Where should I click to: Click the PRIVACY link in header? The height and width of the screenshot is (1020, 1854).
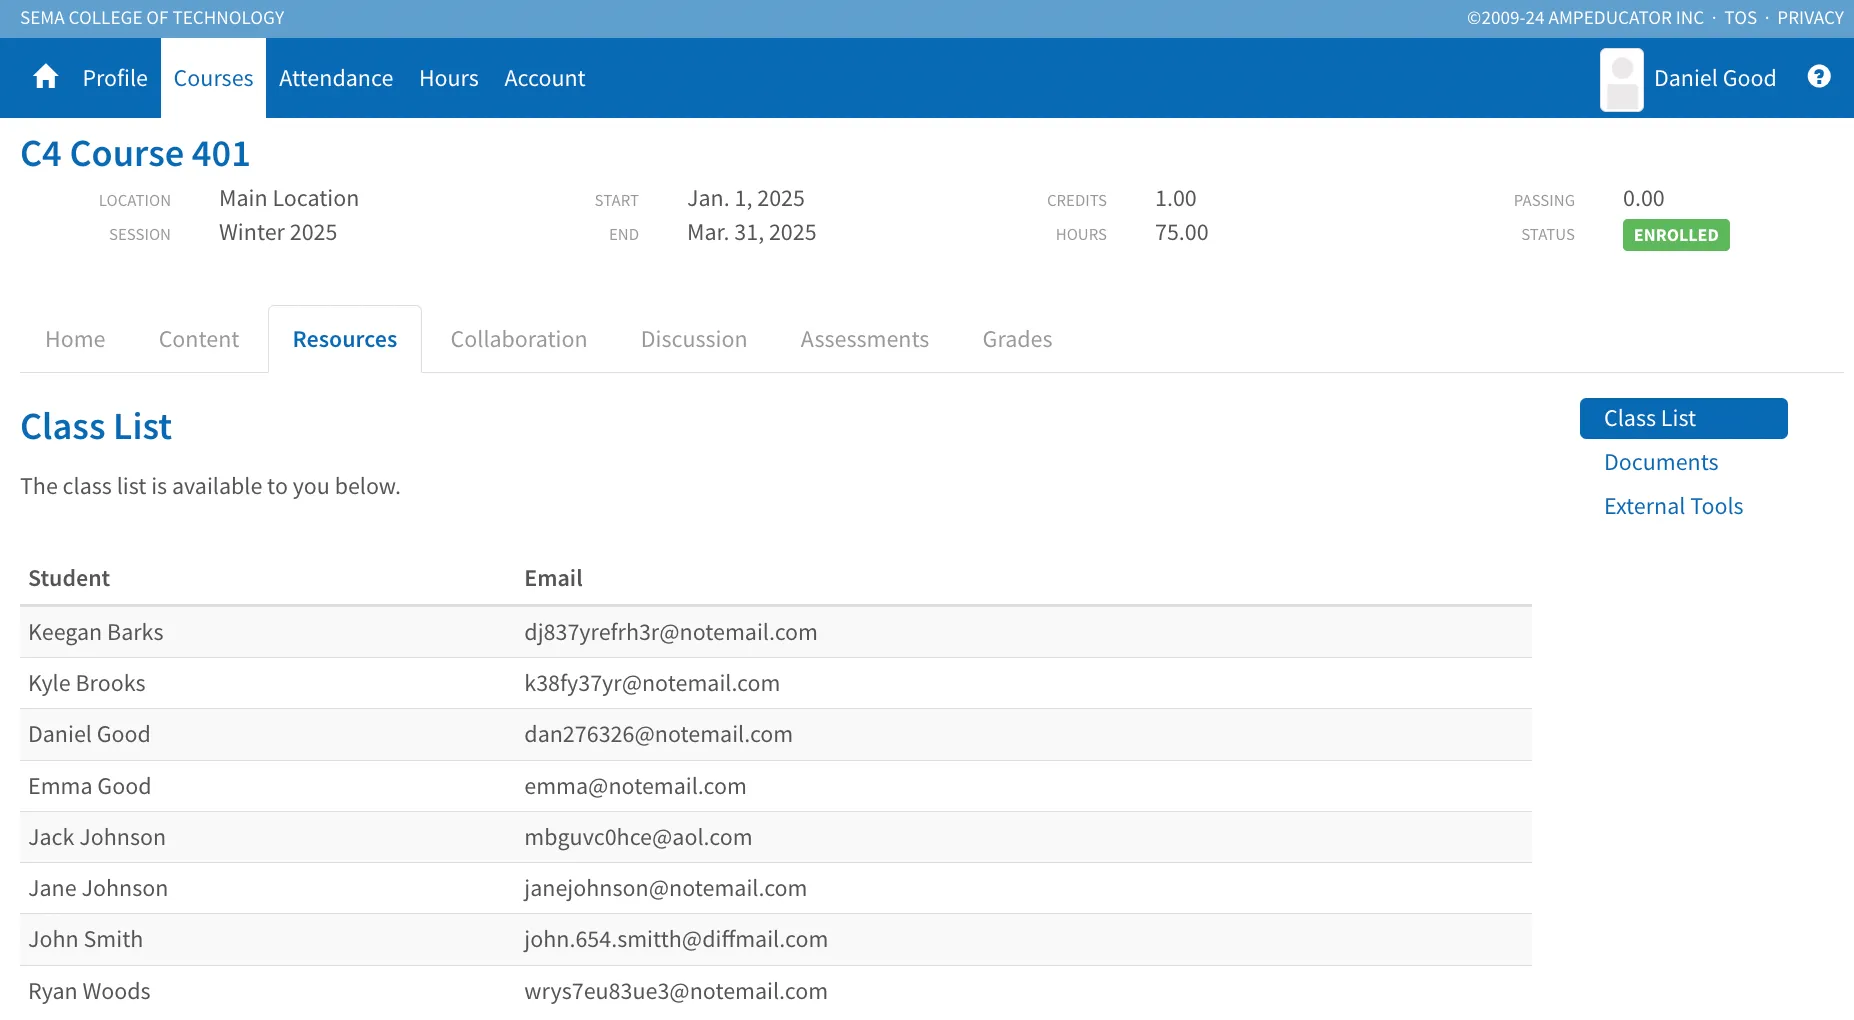coord(1810,18)
